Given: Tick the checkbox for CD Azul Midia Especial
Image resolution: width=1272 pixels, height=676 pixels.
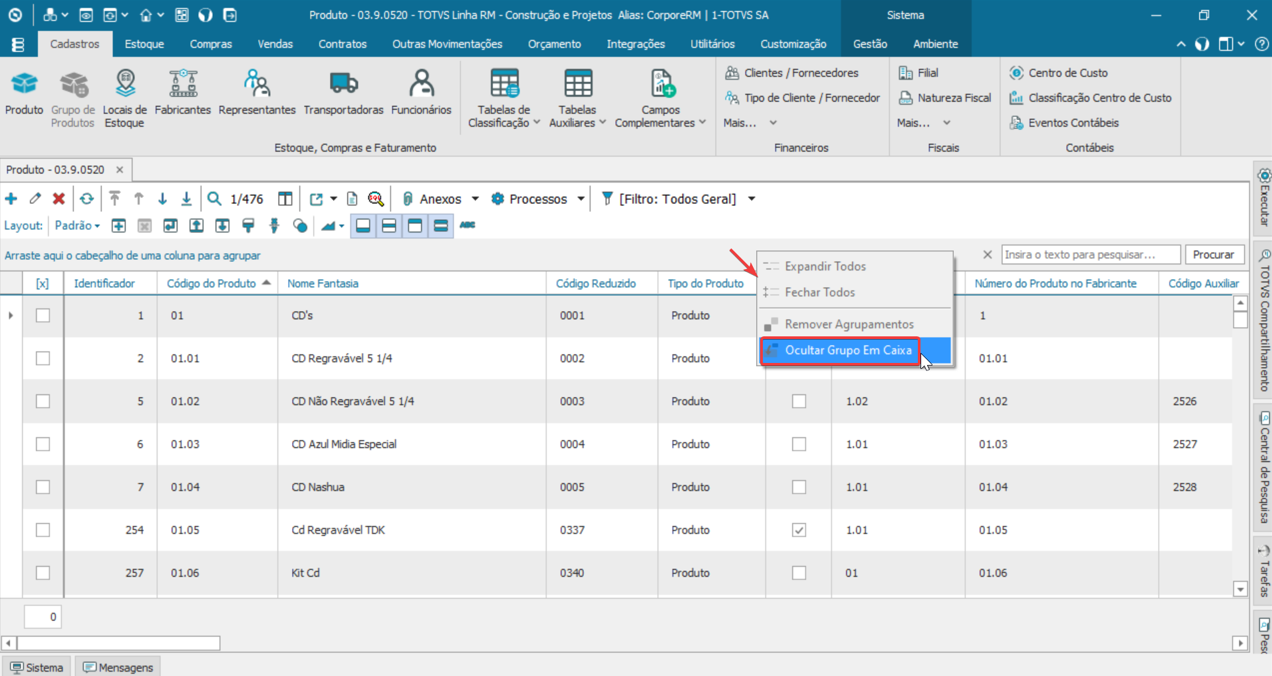Looking at the screenshot, I should (42, 444).
